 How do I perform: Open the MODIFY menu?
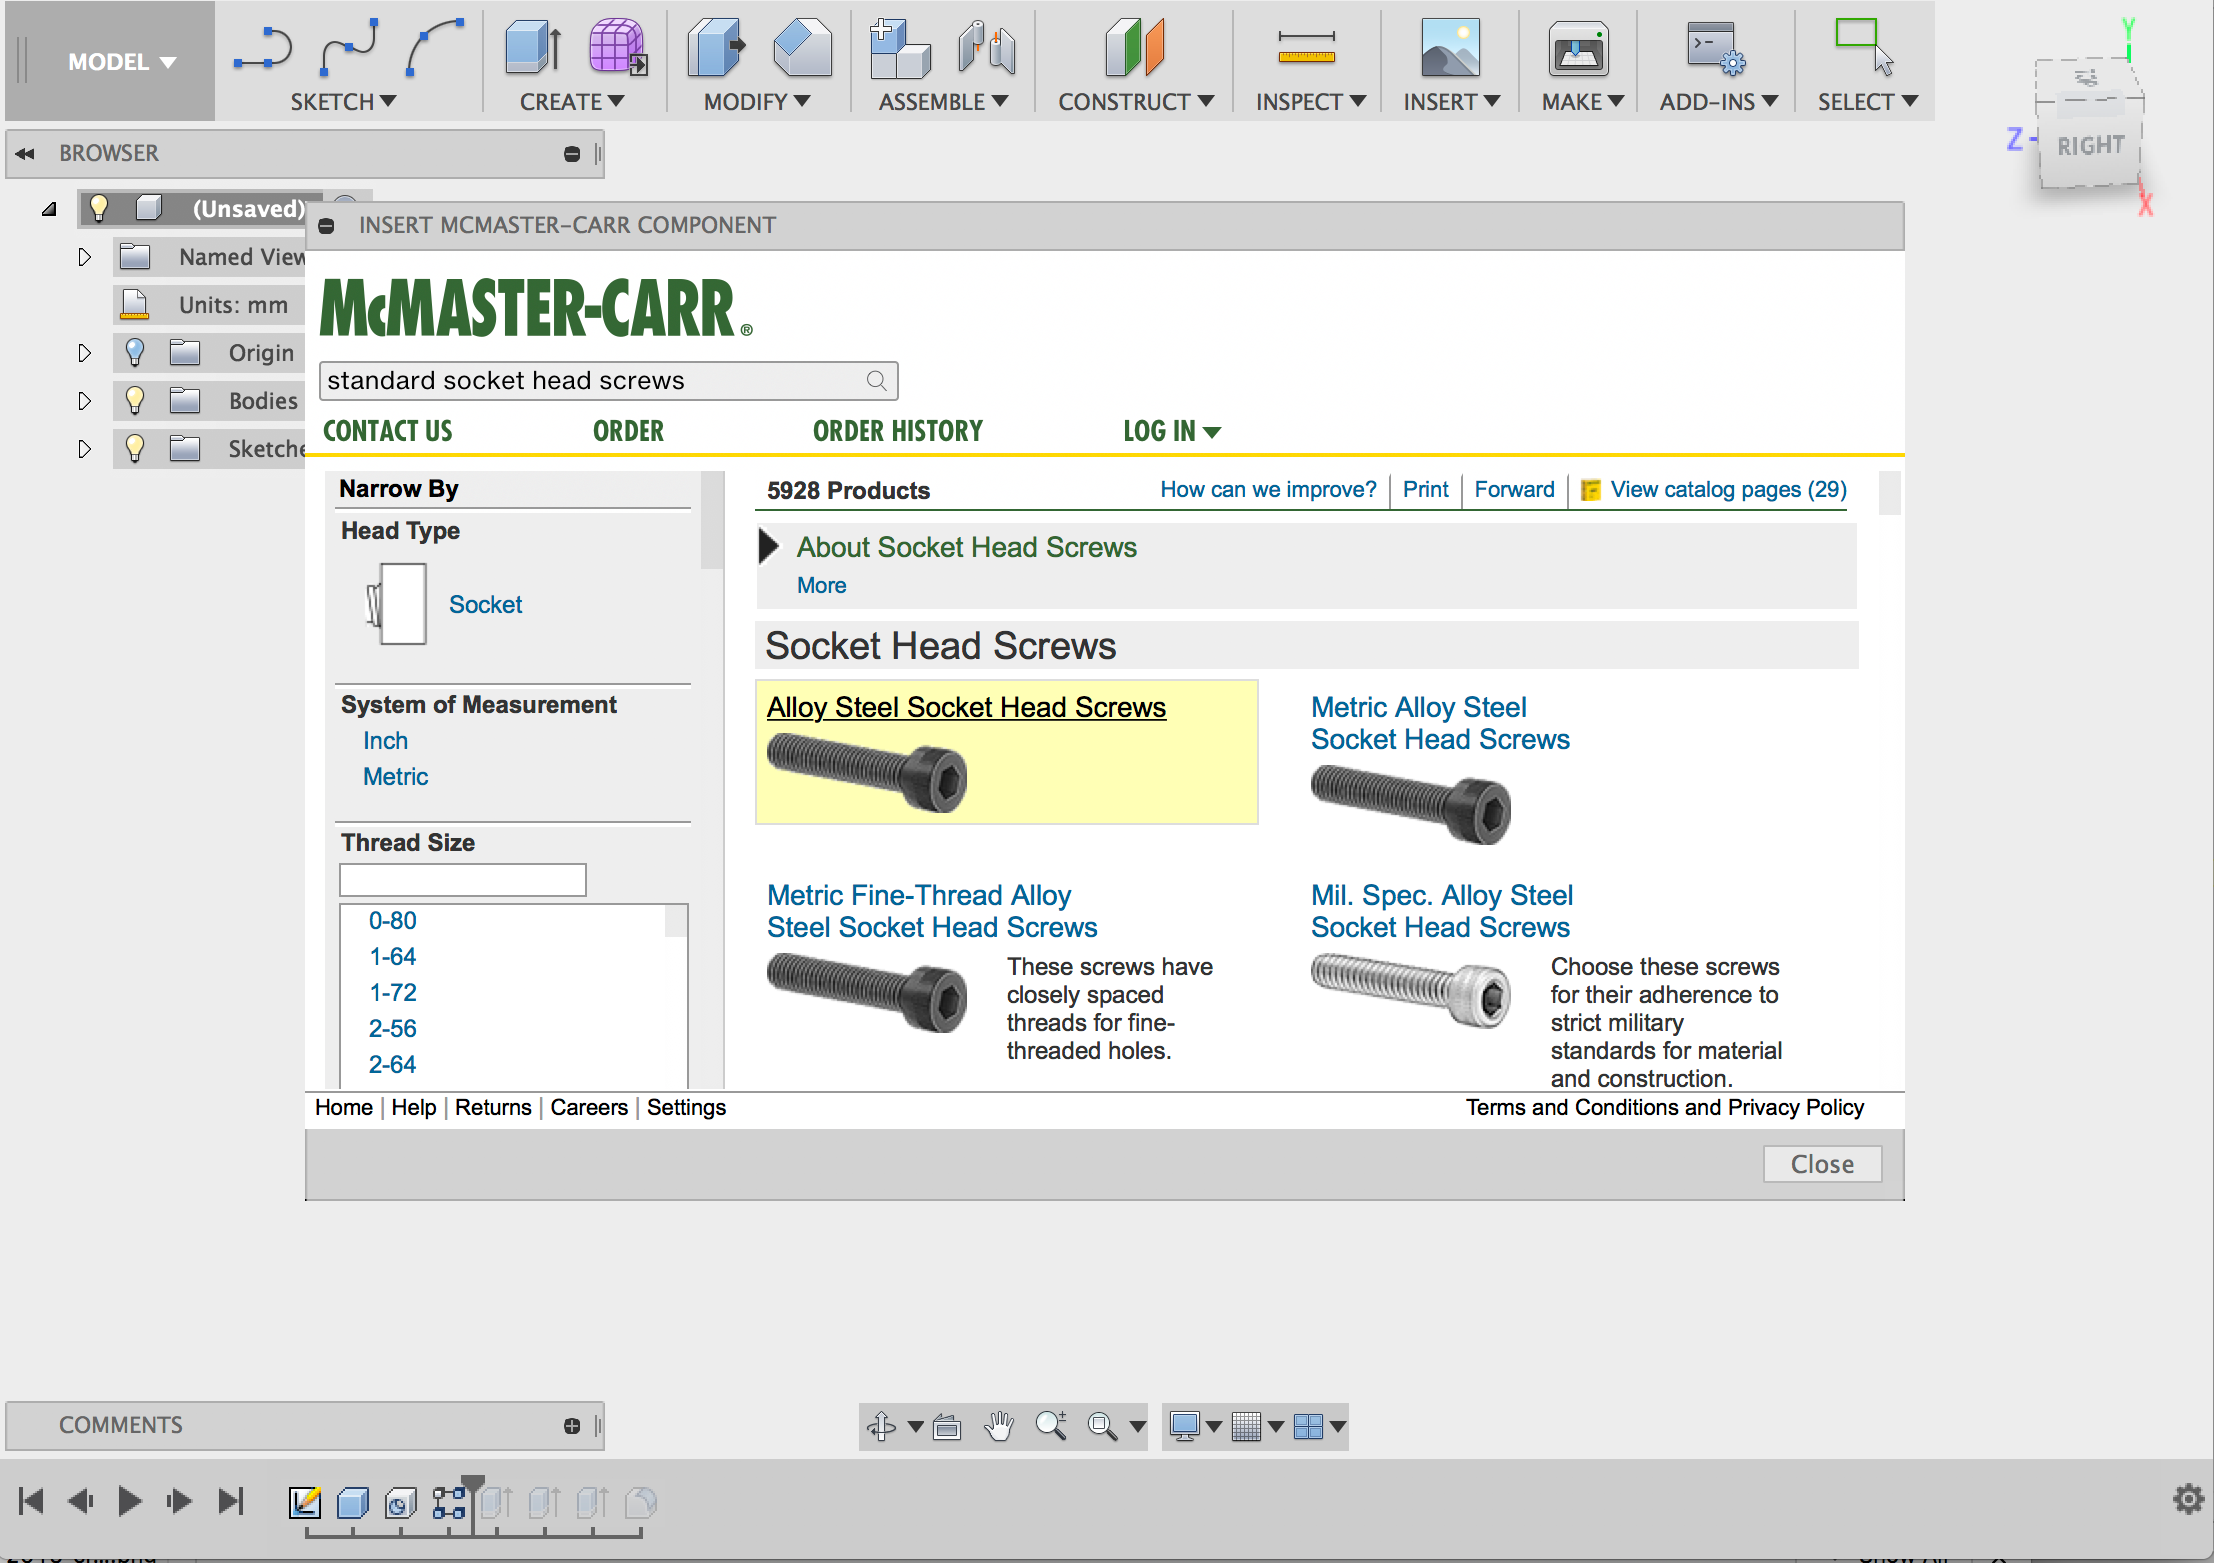point(756,101)
